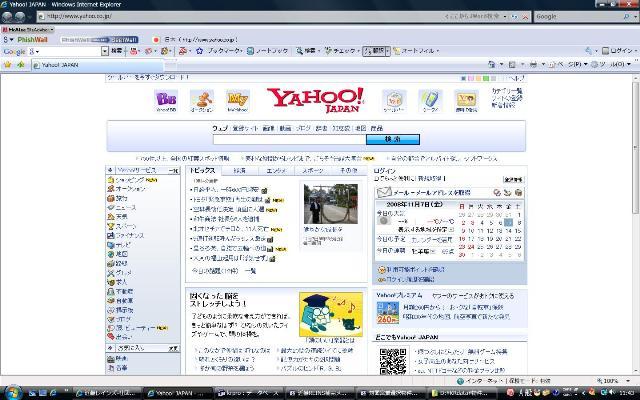
Task: Open the Yahoo! BB icon
Action: click(x=166, y=99)
